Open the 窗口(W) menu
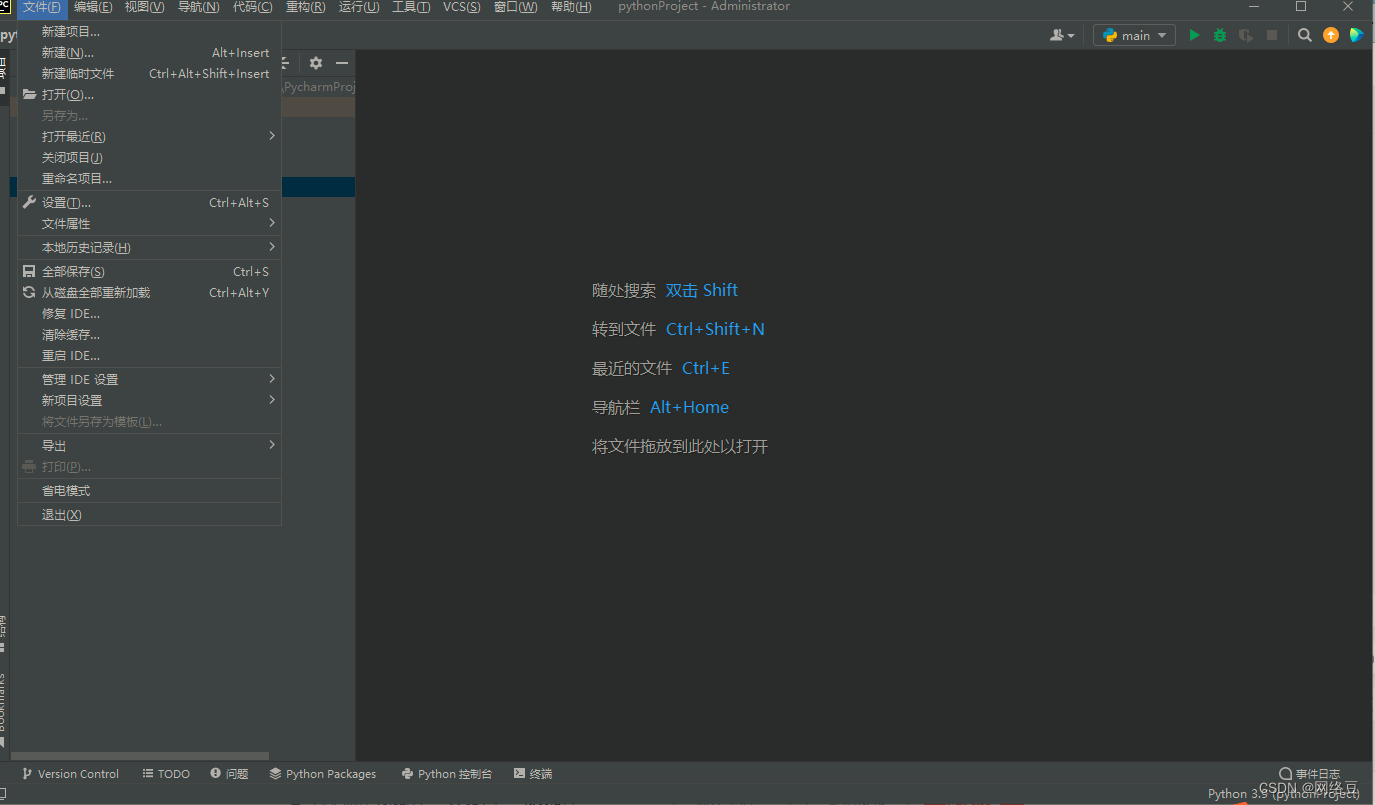The height and width of the screenshot is (805, 1375). click(515, 7)
